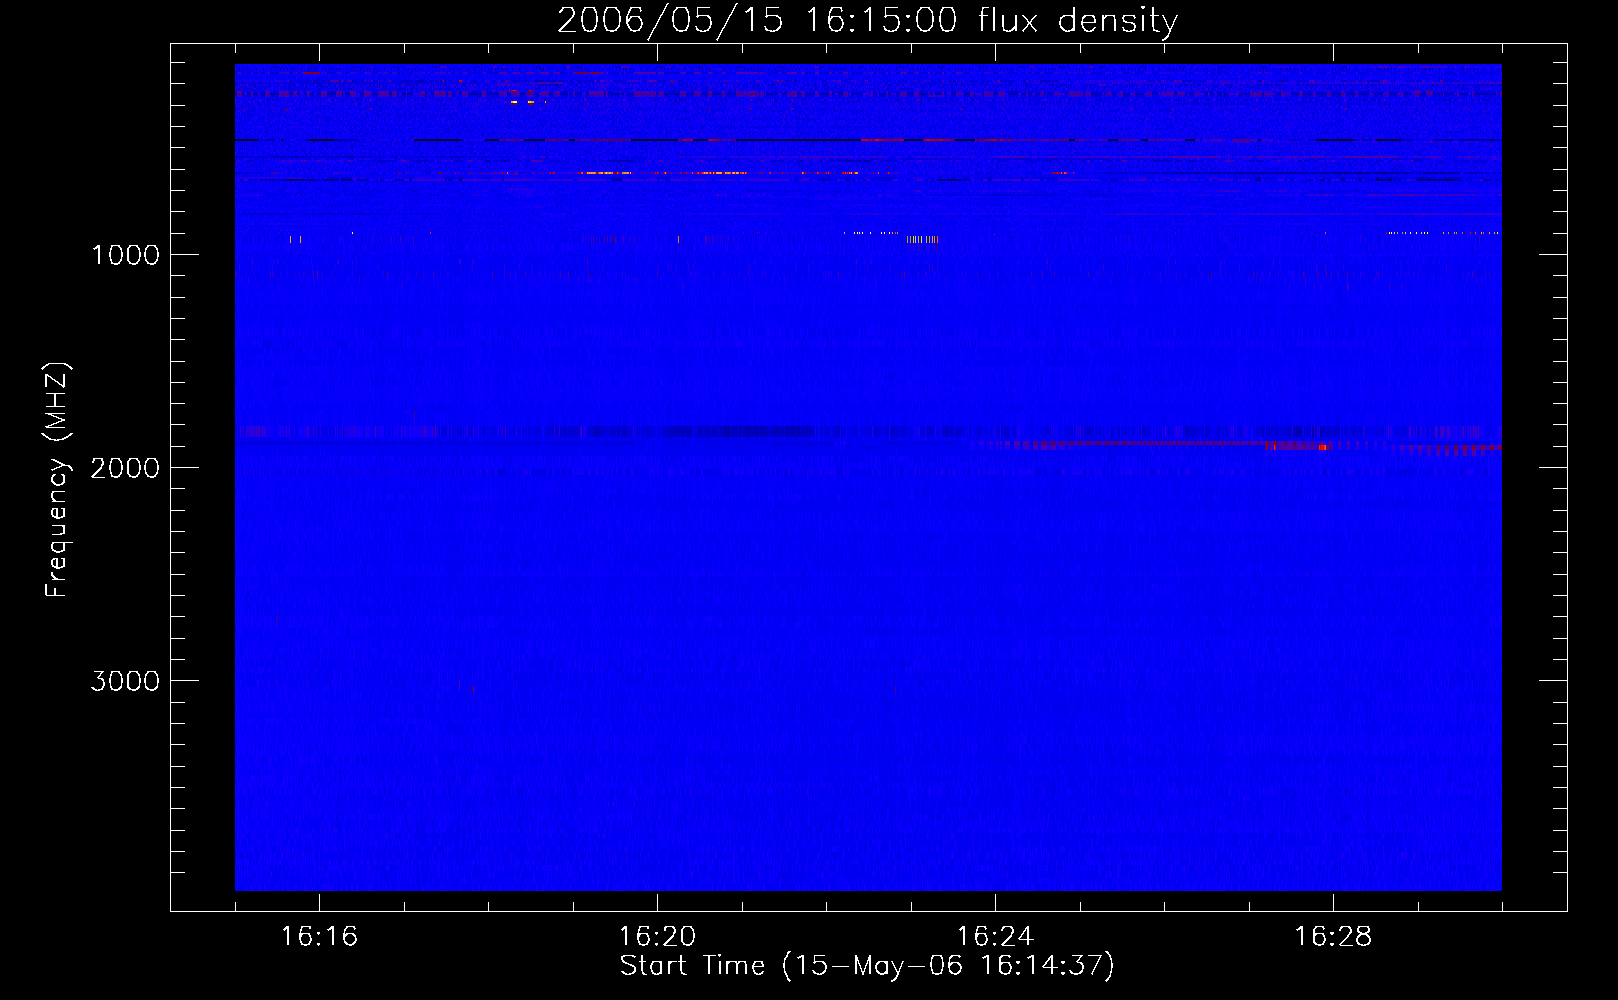Click the 'Start Time (15-May-06 16:14:37)' label
The height and width of the screenshot is (1000, 1618).
coord(867,966)
